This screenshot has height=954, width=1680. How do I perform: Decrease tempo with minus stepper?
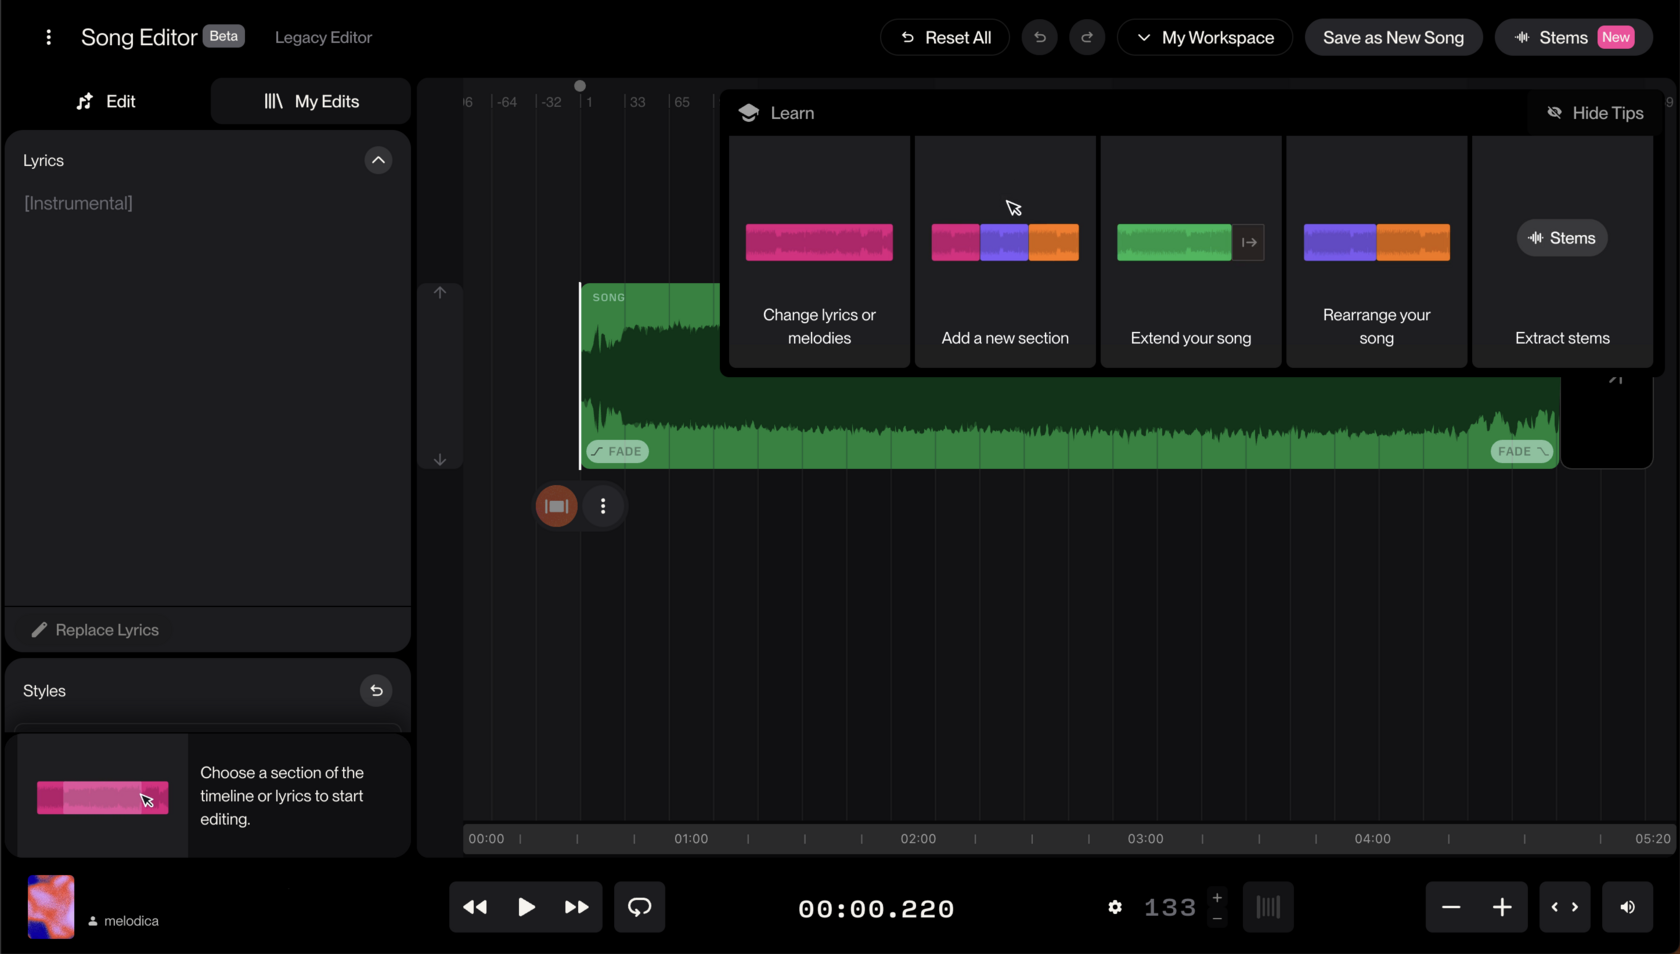tap(1217, 918)
